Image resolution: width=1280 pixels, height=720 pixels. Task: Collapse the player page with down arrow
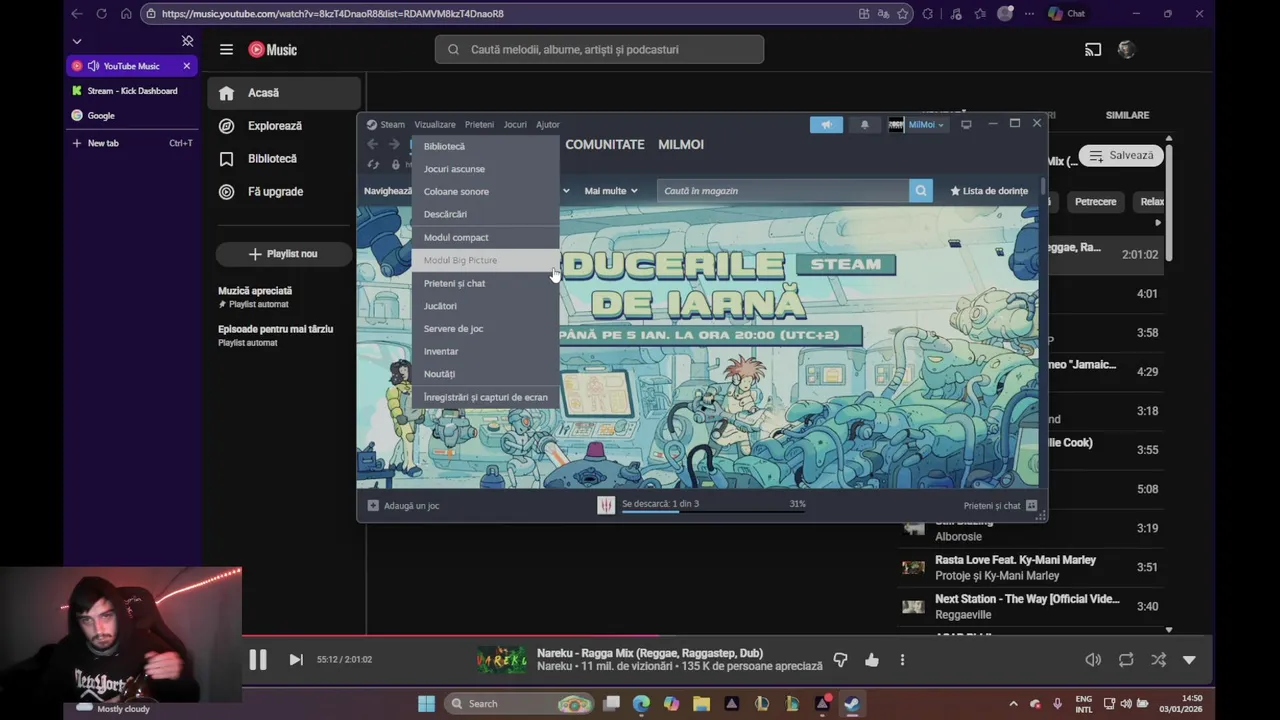point(1189,660)
